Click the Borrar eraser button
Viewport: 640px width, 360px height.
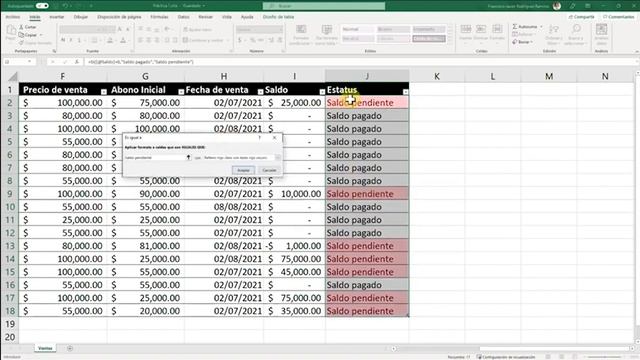(522, 42)
